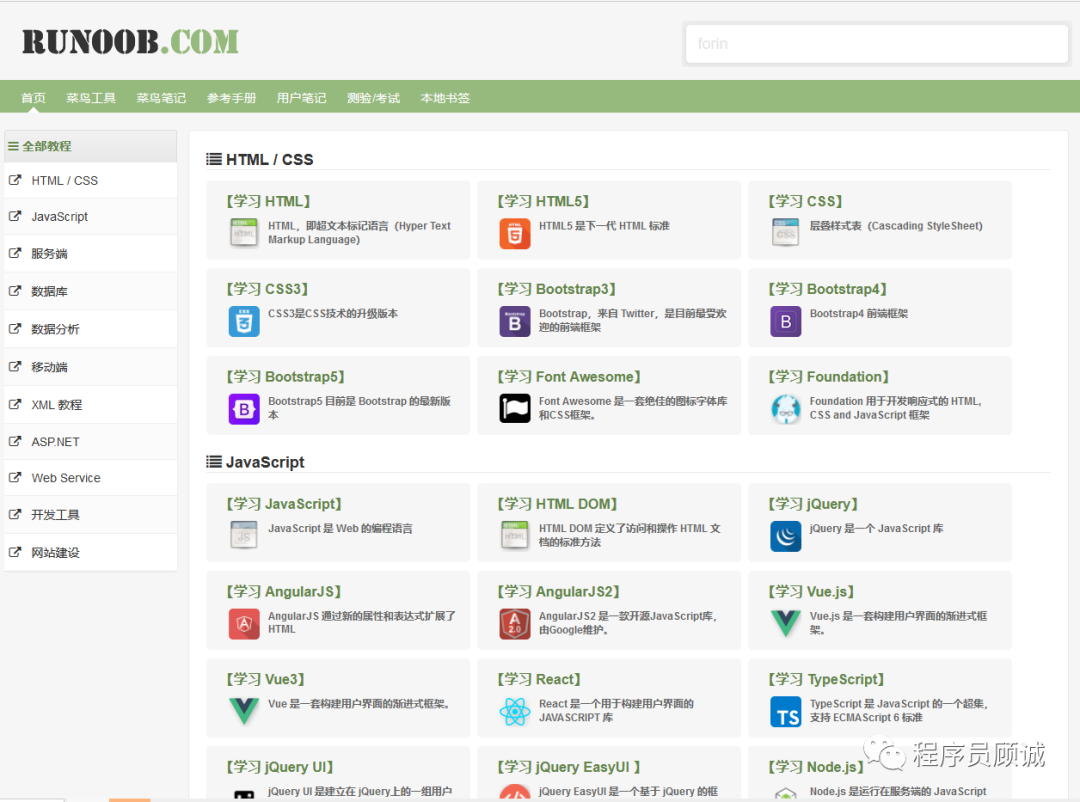Open the 【学习 Bootstrap3】 tutorial title

tap(557, 289)
